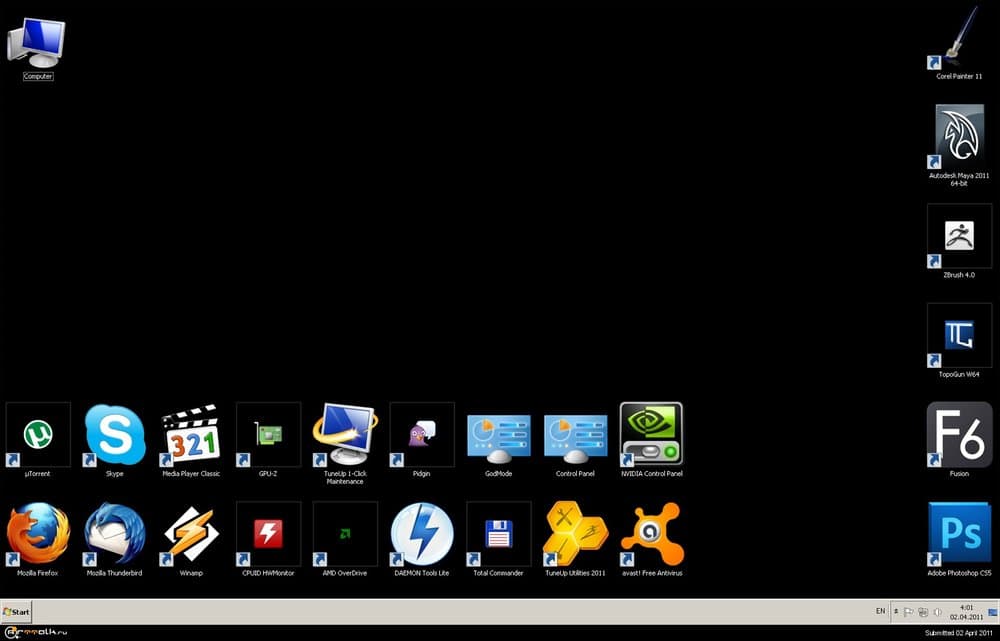The width and height of the screenshot is (1000, 641).
Task: Select the Winamp shortcut icon
Action: tap(191, 534)
